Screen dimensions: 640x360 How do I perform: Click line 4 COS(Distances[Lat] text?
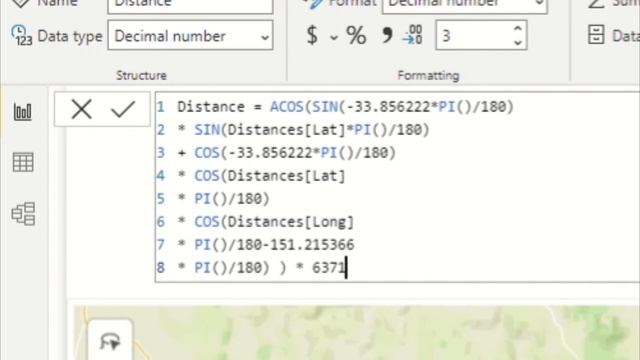pos(270,176)
